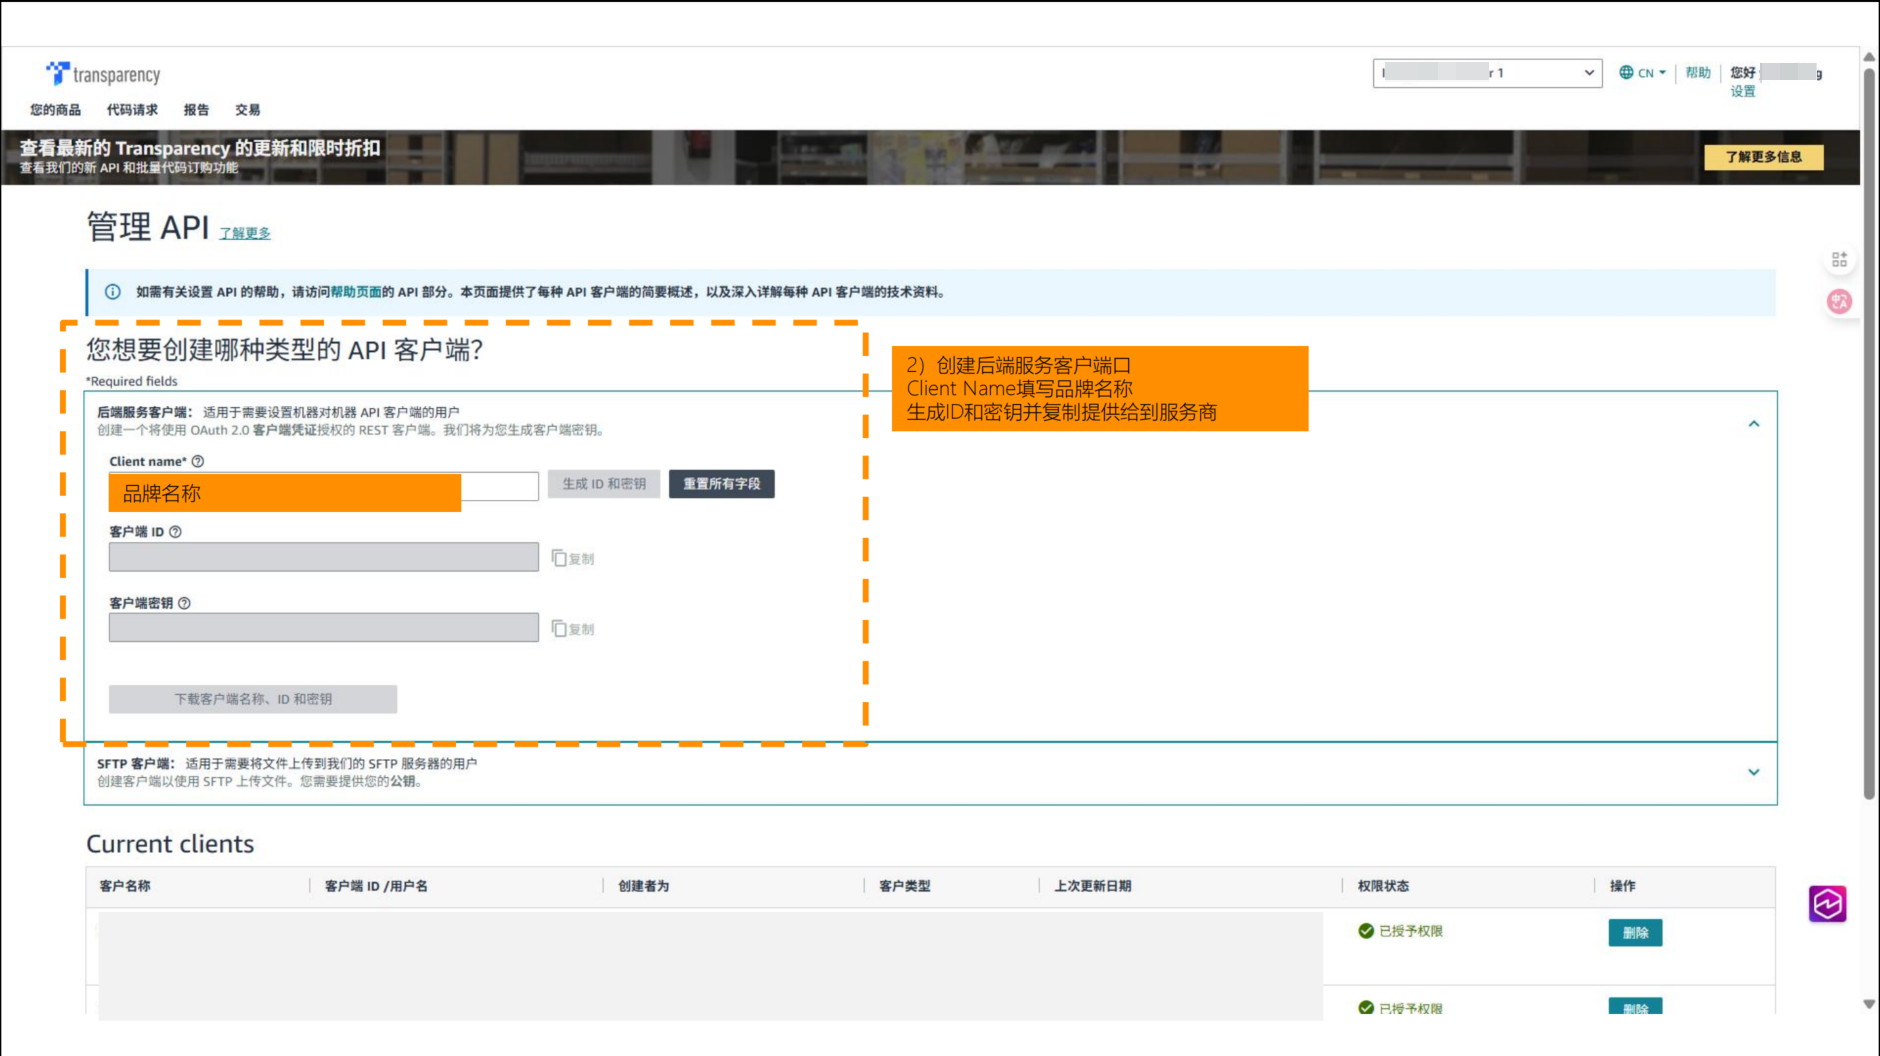This screenshot has width=1880, height=1056.
Task: Delete the first listed client
Action: 1636,933
